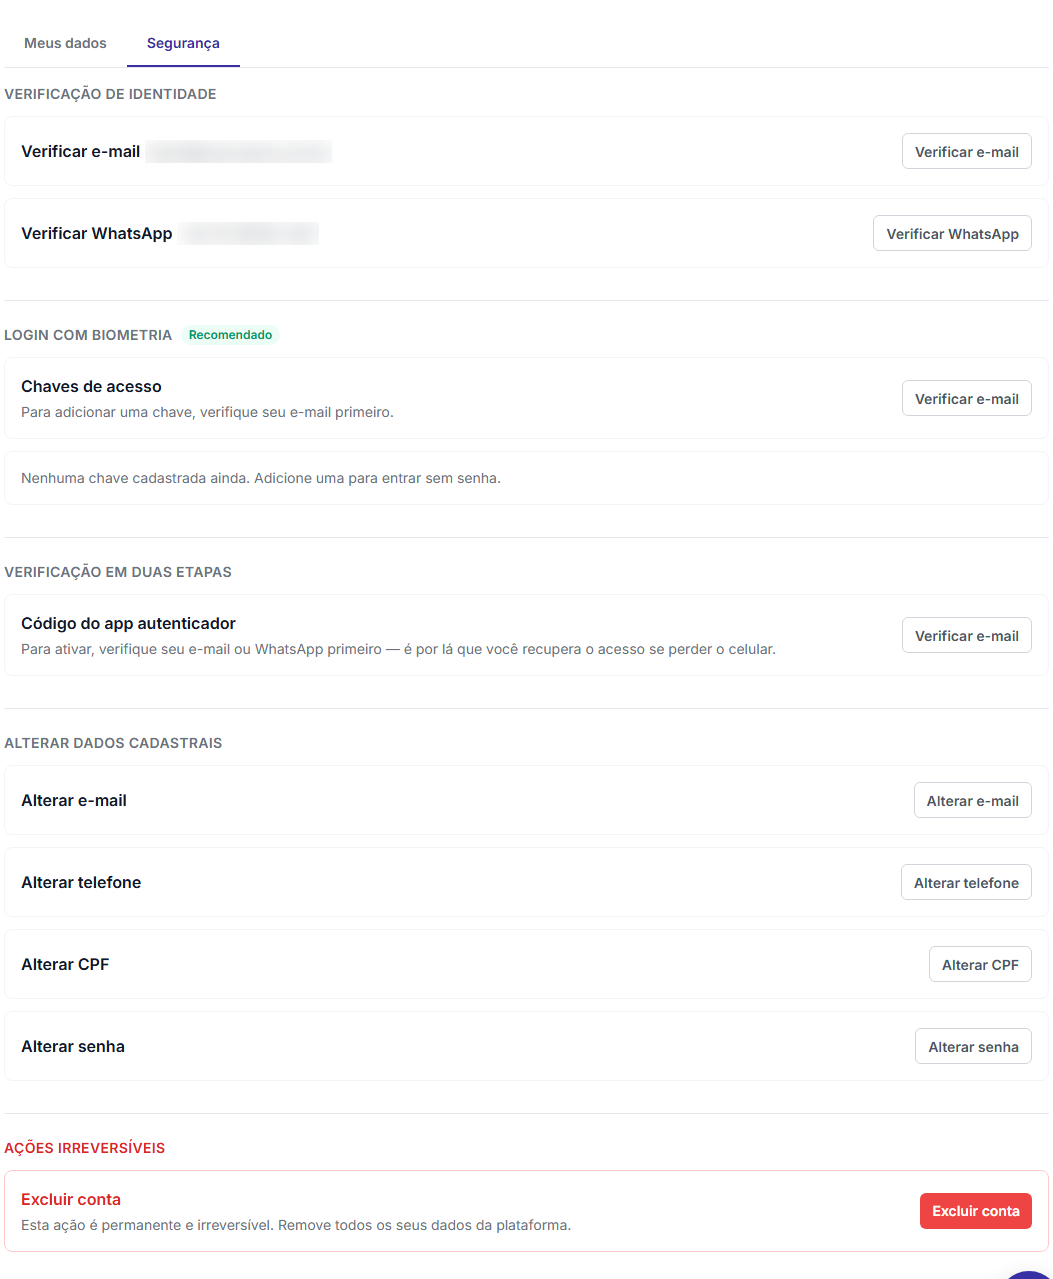Click the Código do app autenticador title
Screen dimensions: 1053x1279
128,624
